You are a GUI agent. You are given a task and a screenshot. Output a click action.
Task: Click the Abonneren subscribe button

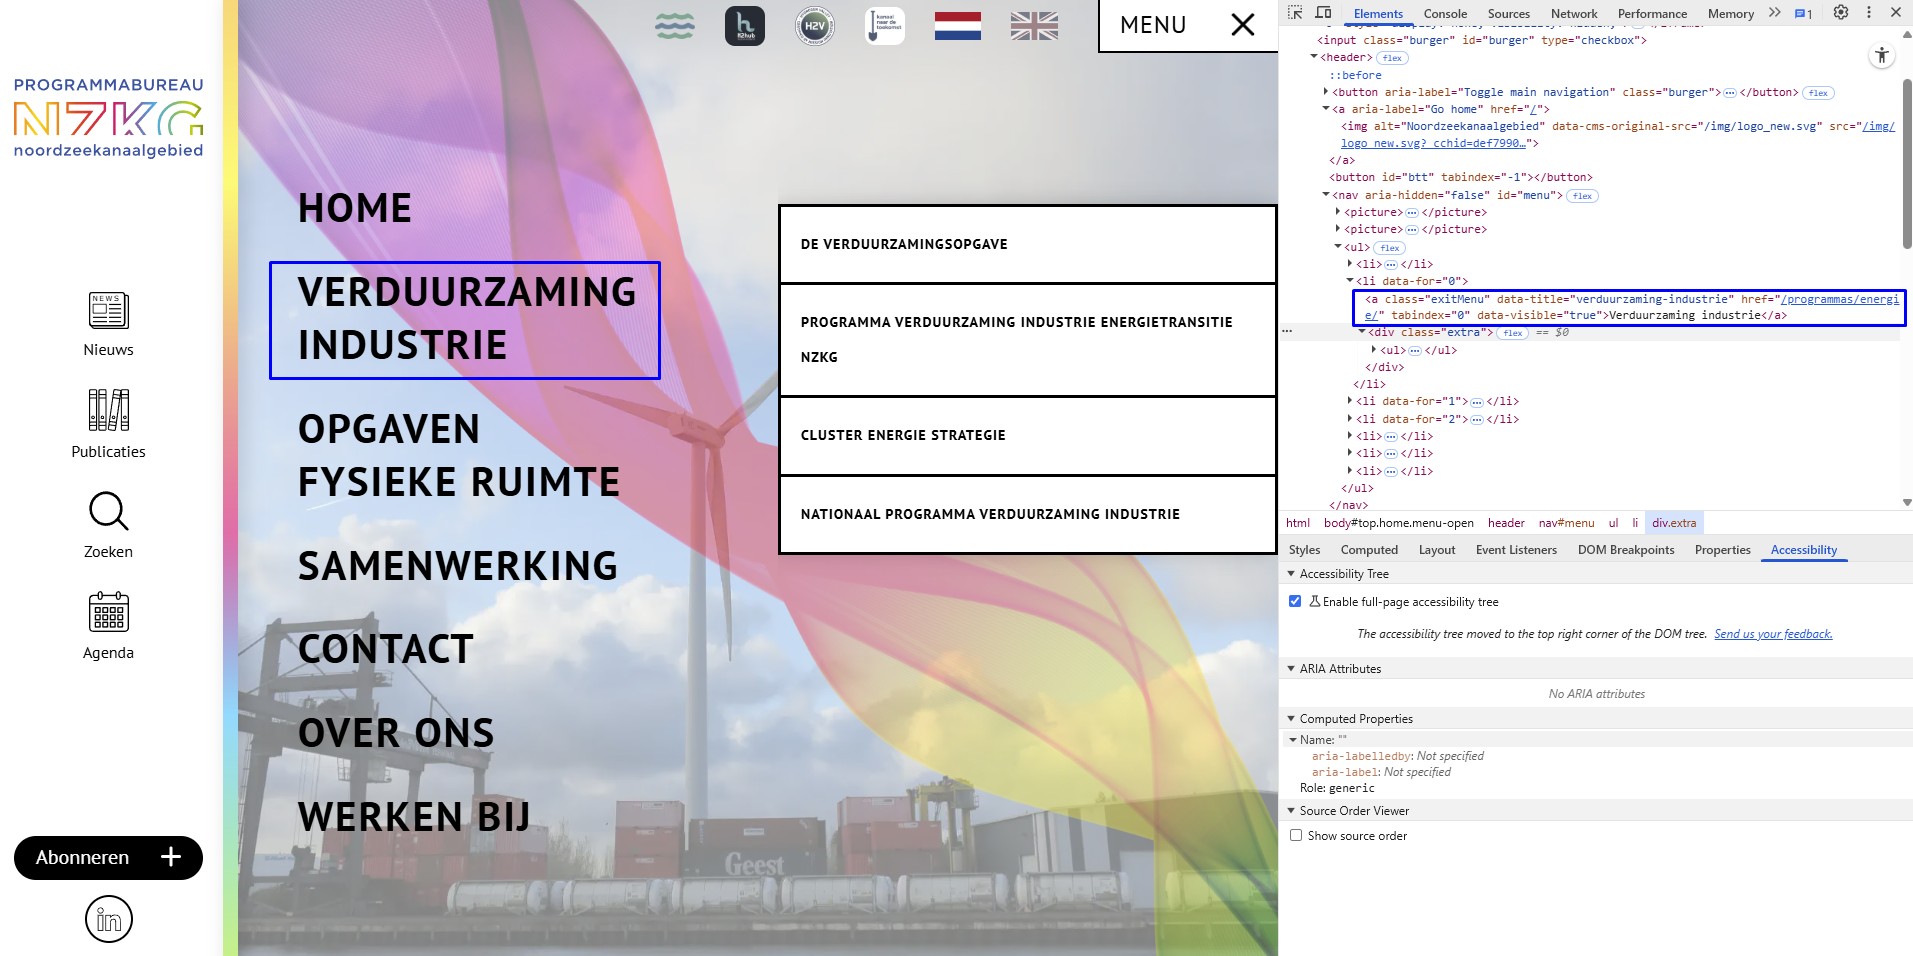pos(108,858)
